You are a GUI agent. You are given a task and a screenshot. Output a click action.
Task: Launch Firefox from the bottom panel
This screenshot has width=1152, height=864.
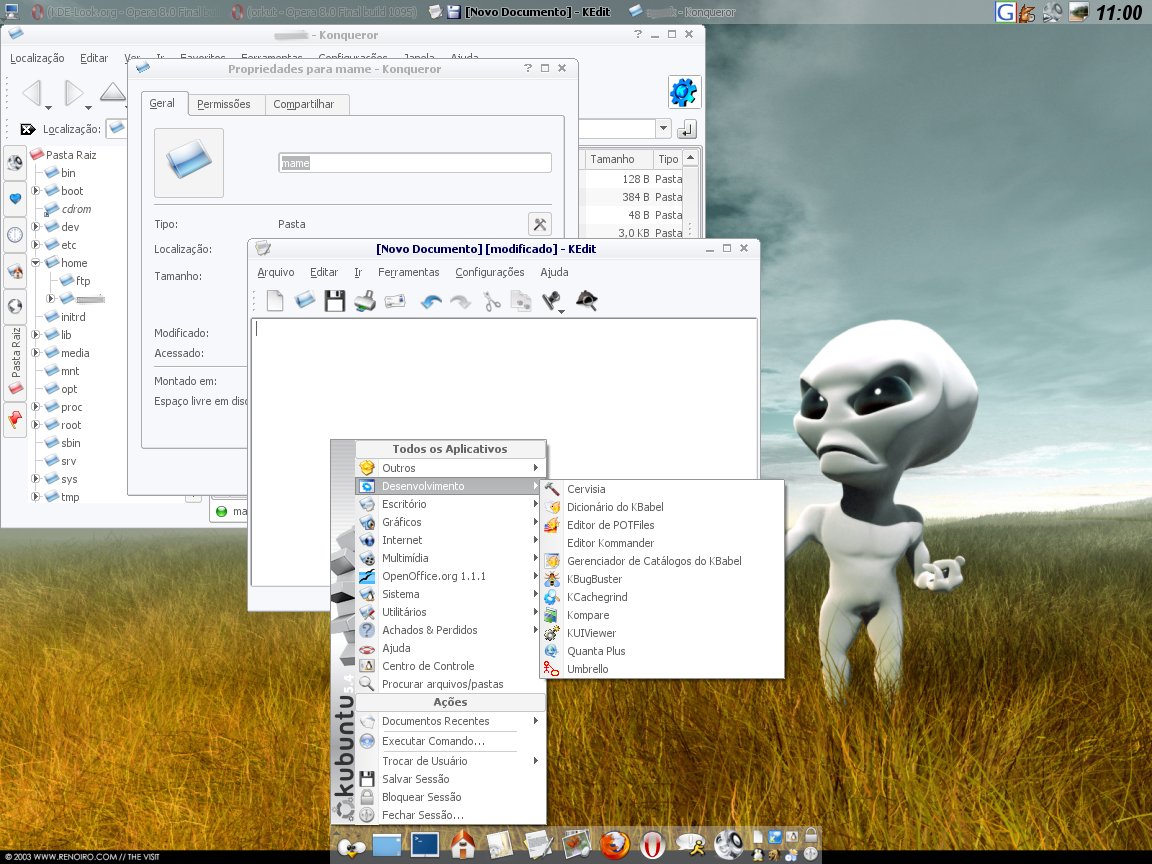pos(614,845)
